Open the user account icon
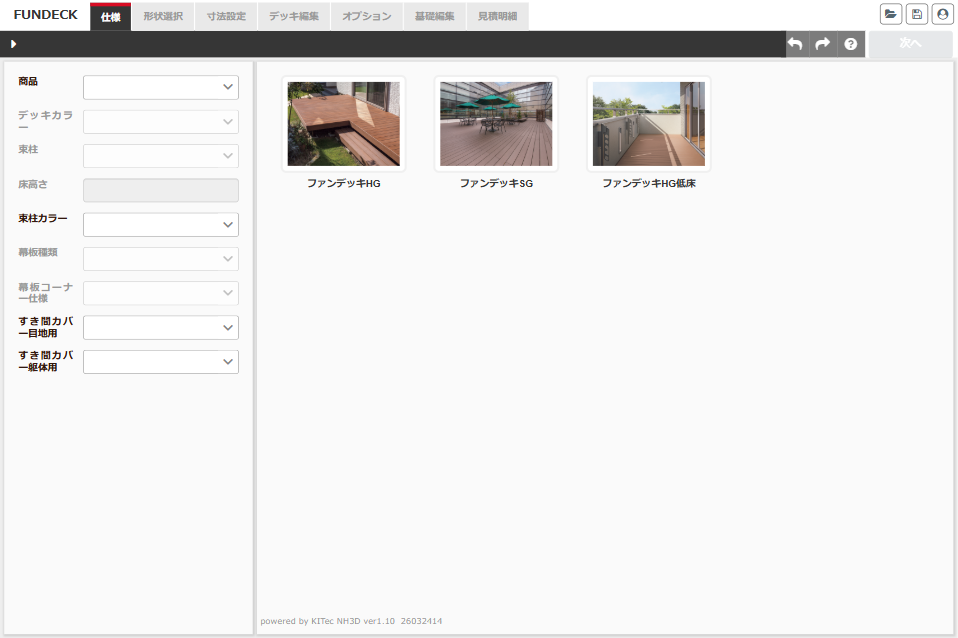Image resolution: width=958 pixels, height=638 pixels. coord(942,14)
